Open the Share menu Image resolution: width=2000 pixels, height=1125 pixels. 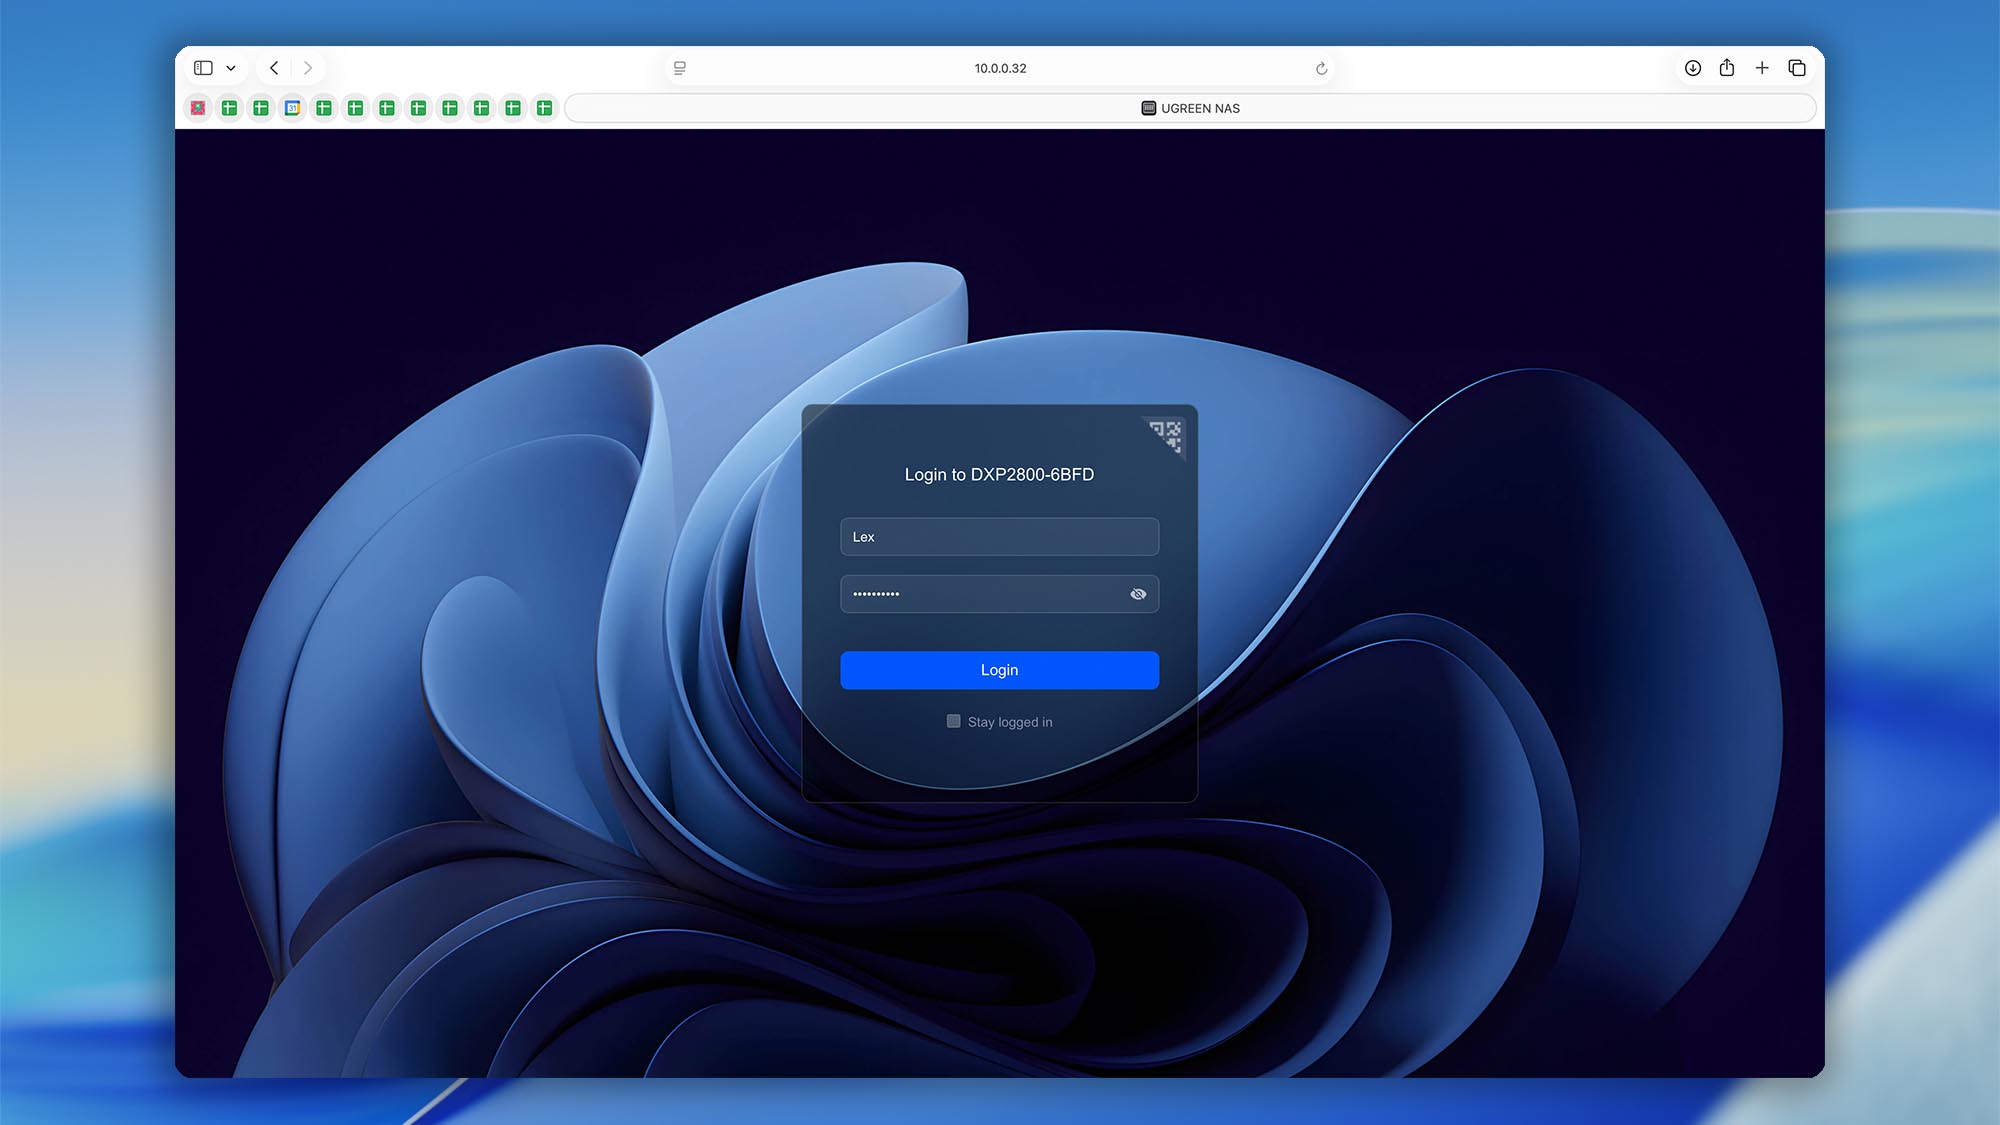(1727, 68)
